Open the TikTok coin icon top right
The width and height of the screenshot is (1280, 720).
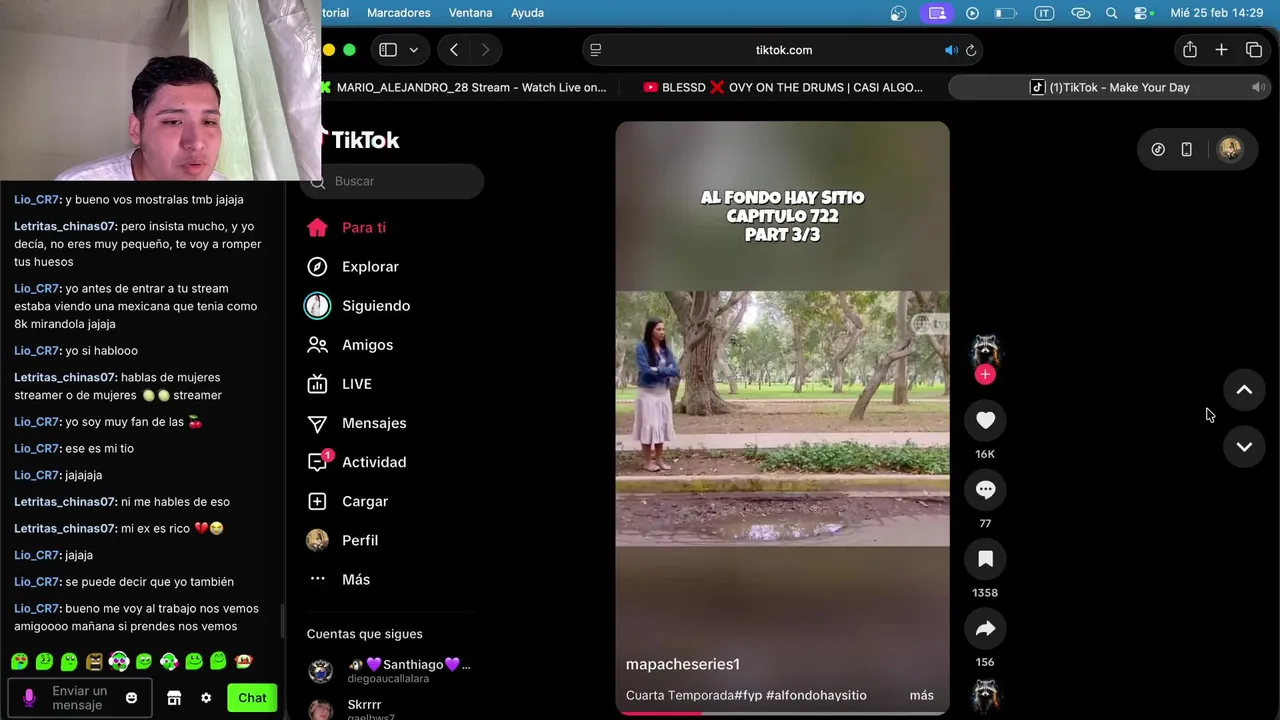[x=1158, y=149]
